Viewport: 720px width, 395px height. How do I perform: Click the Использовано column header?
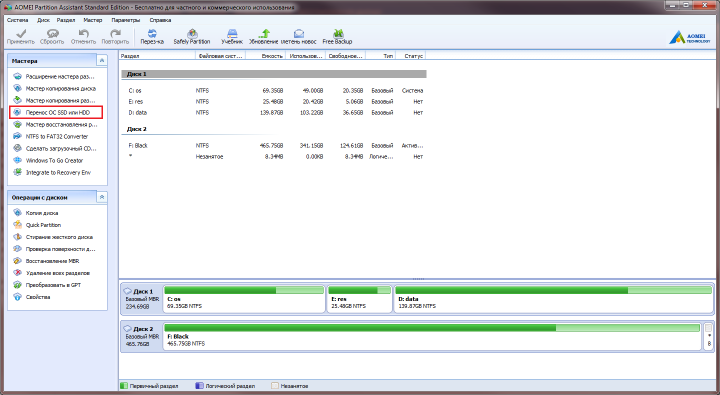click(x=306, y=56)
